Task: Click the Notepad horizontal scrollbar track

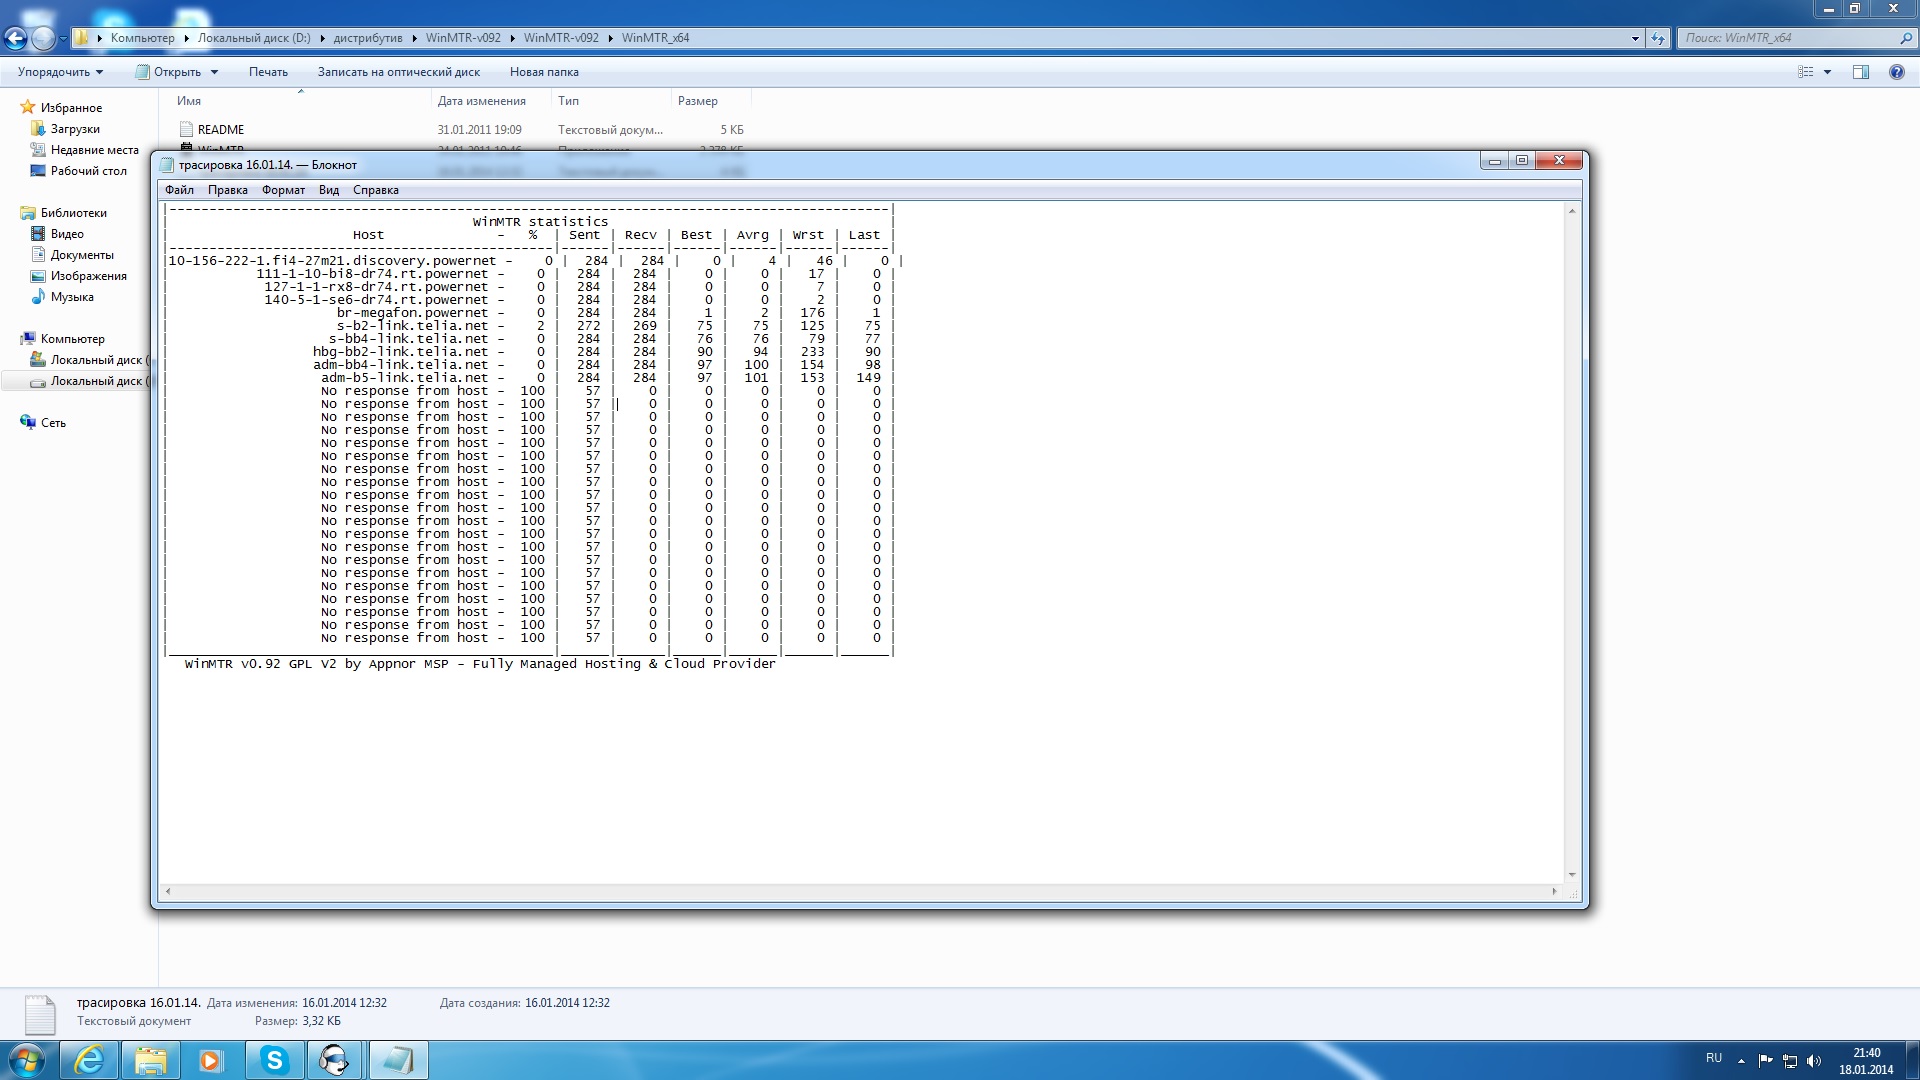Action: [860, 891]
